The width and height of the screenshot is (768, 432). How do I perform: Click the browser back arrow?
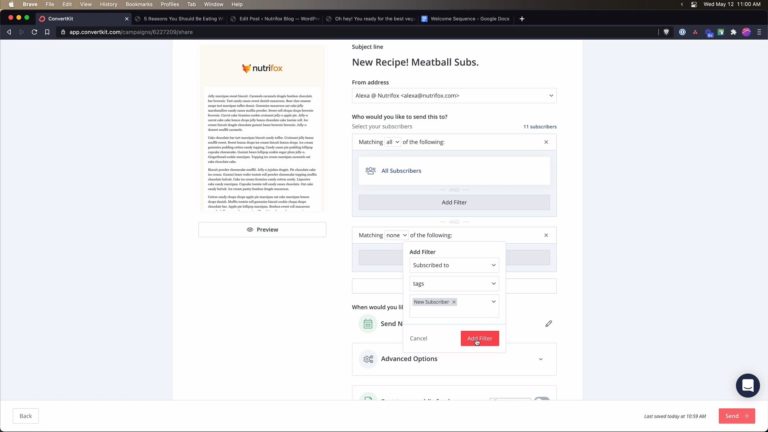coord(9,32)
